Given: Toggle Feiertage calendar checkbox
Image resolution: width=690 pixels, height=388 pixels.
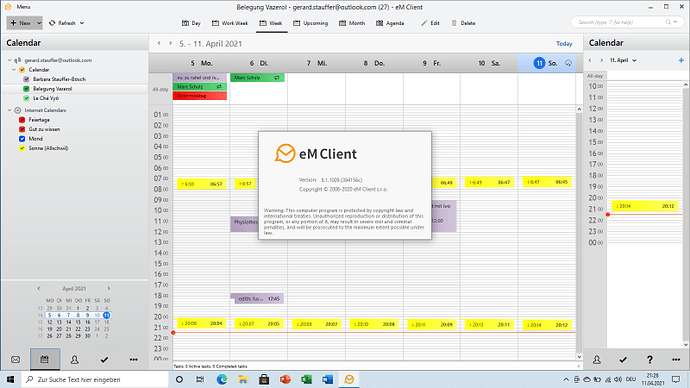Looking at the screenshot, I should [x=22, y=120].
